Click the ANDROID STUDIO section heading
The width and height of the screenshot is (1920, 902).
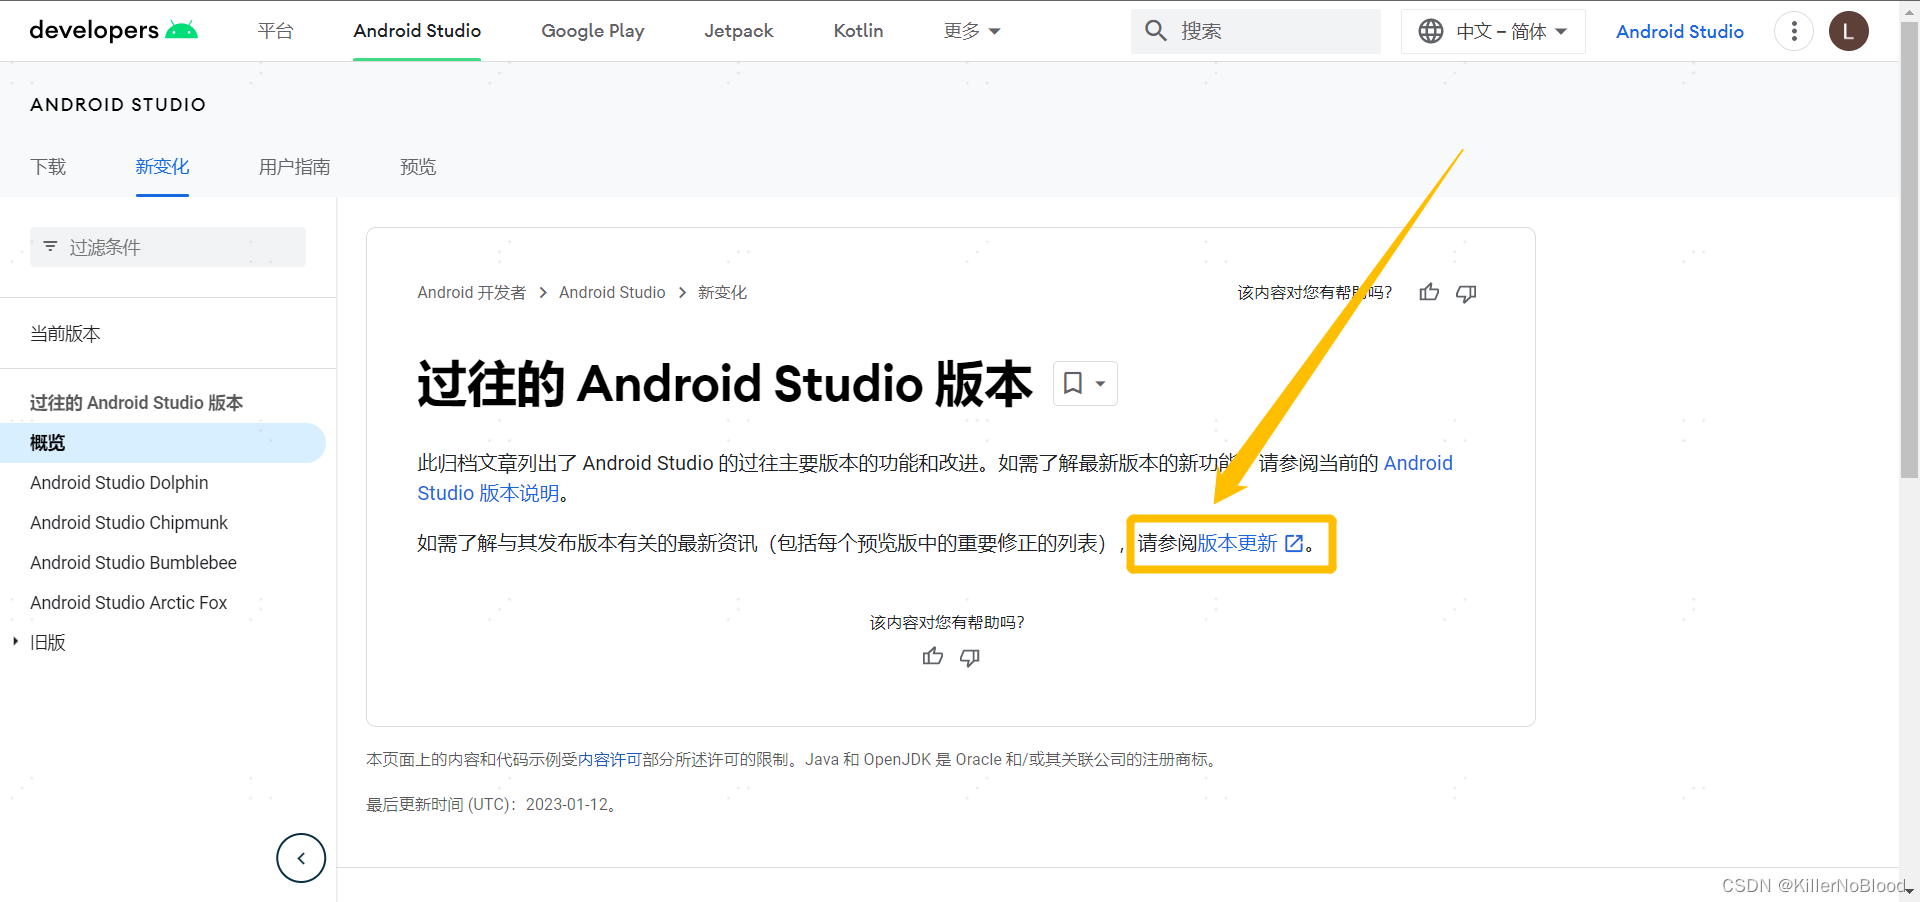(118, 105)
